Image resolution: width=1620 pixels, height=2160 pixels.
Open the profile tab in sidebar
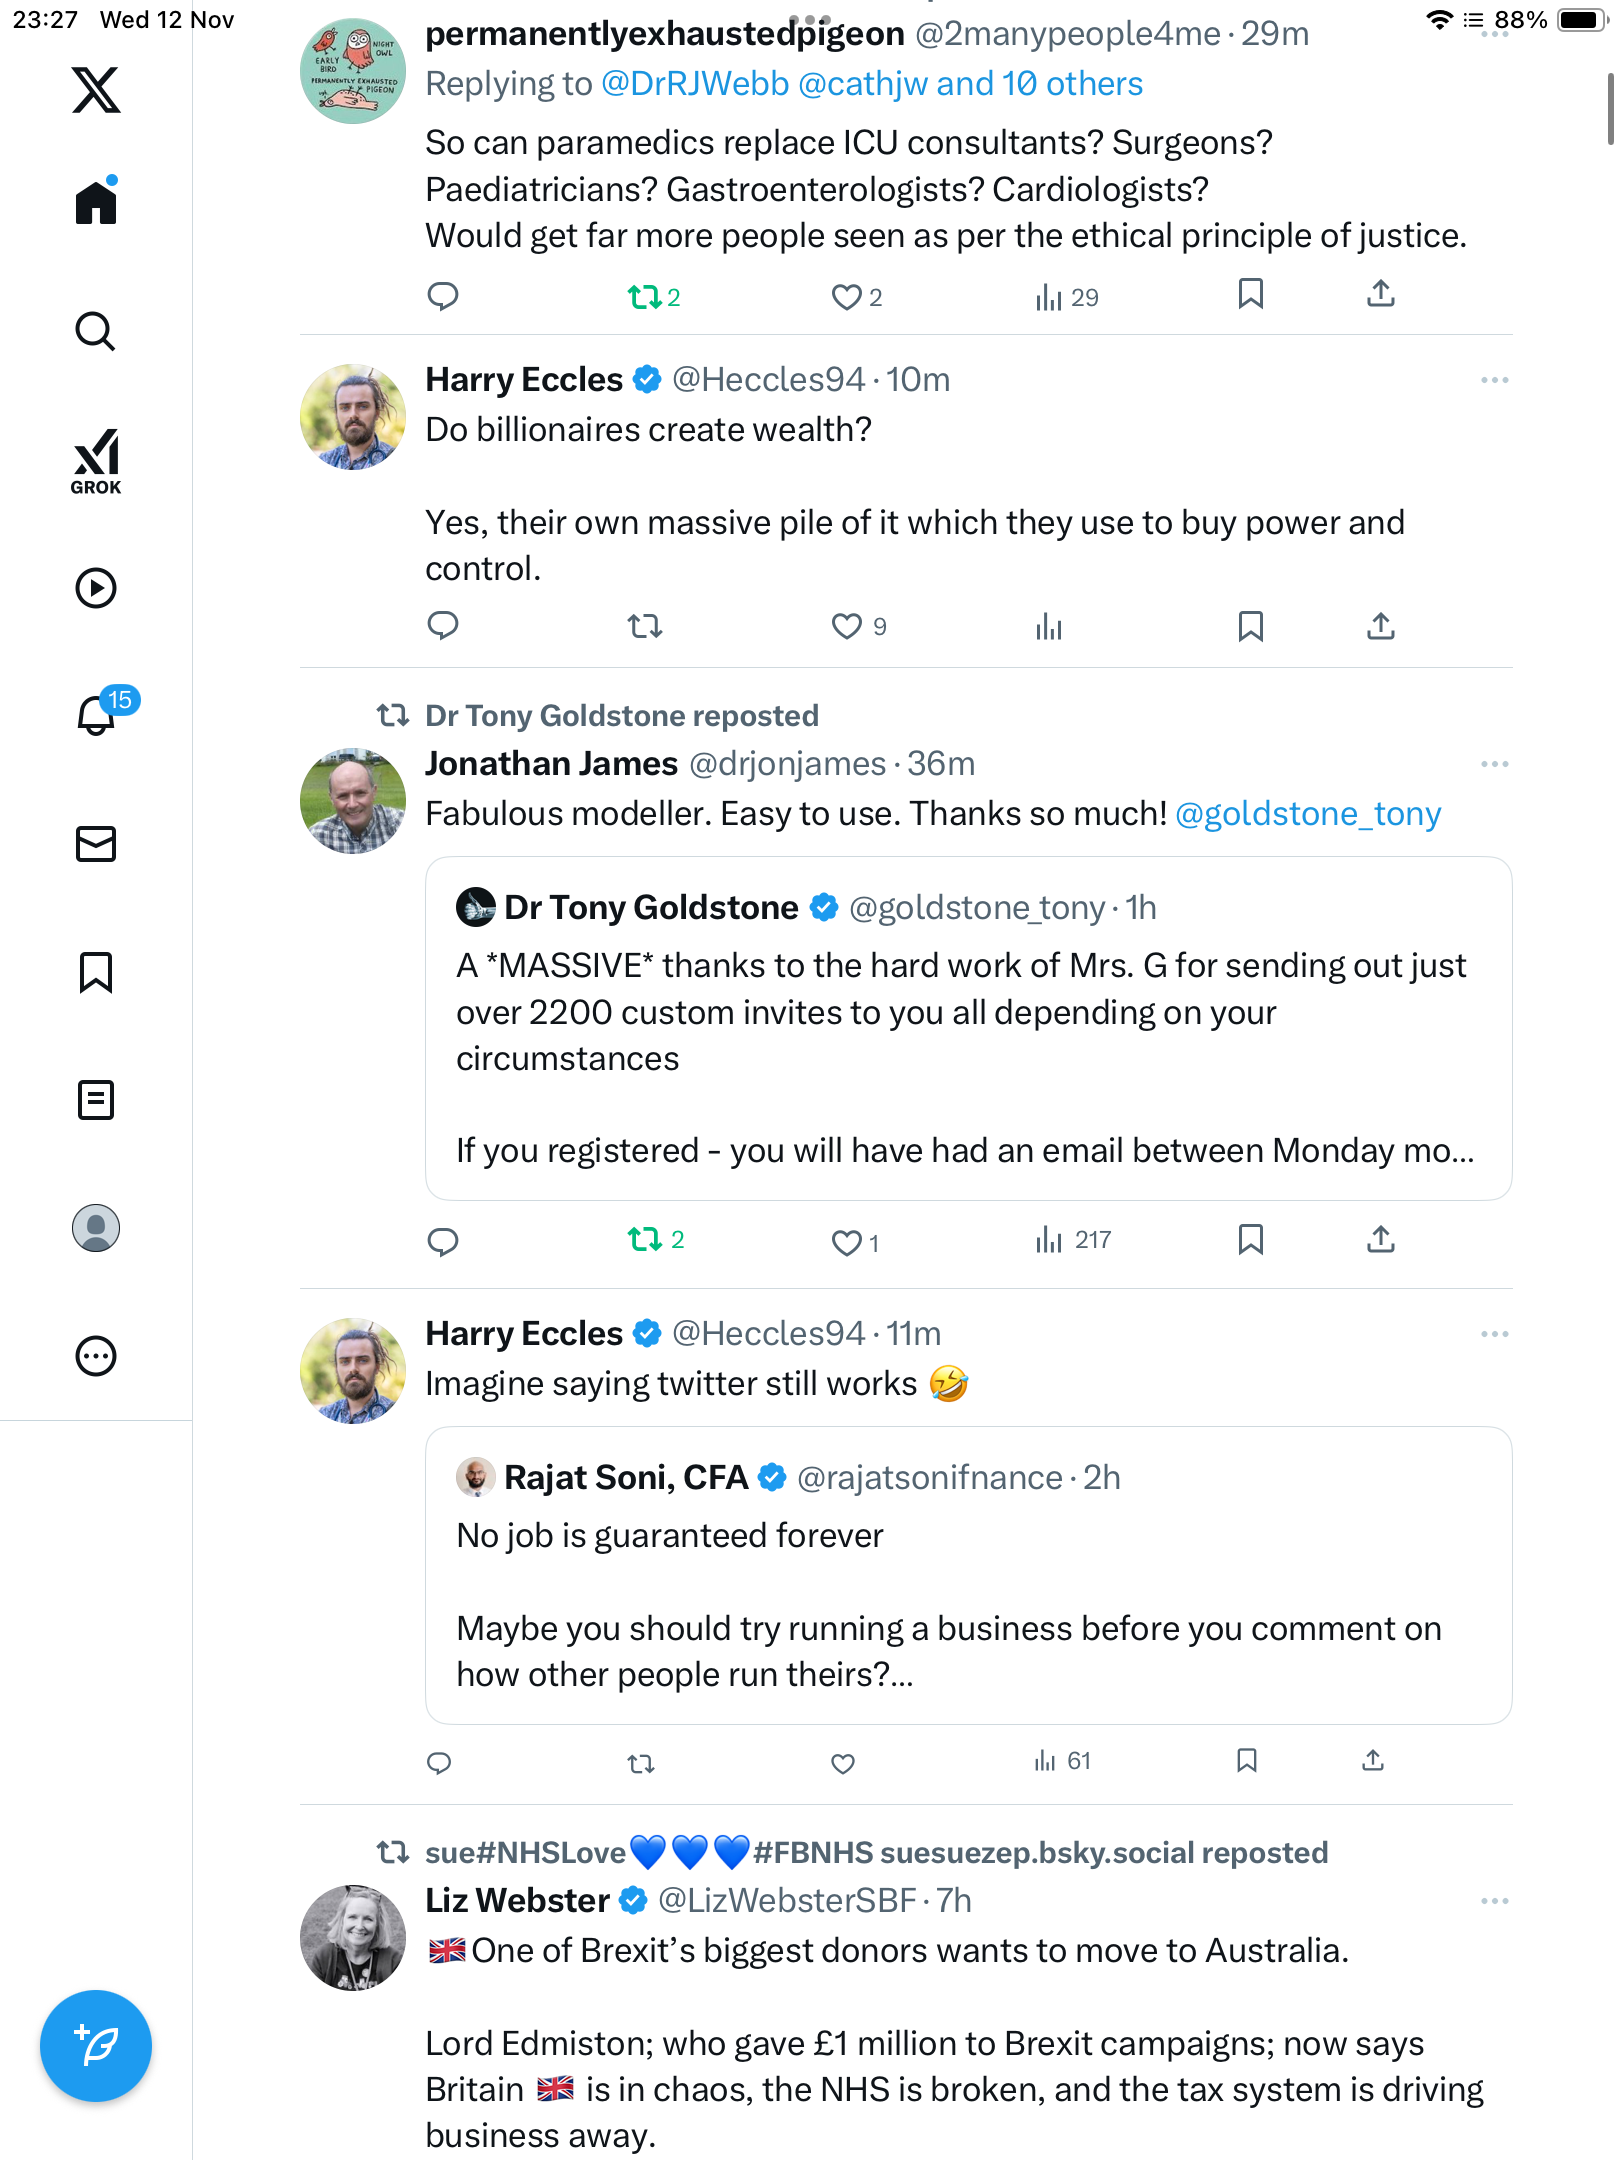click(x=96, y=1228)
